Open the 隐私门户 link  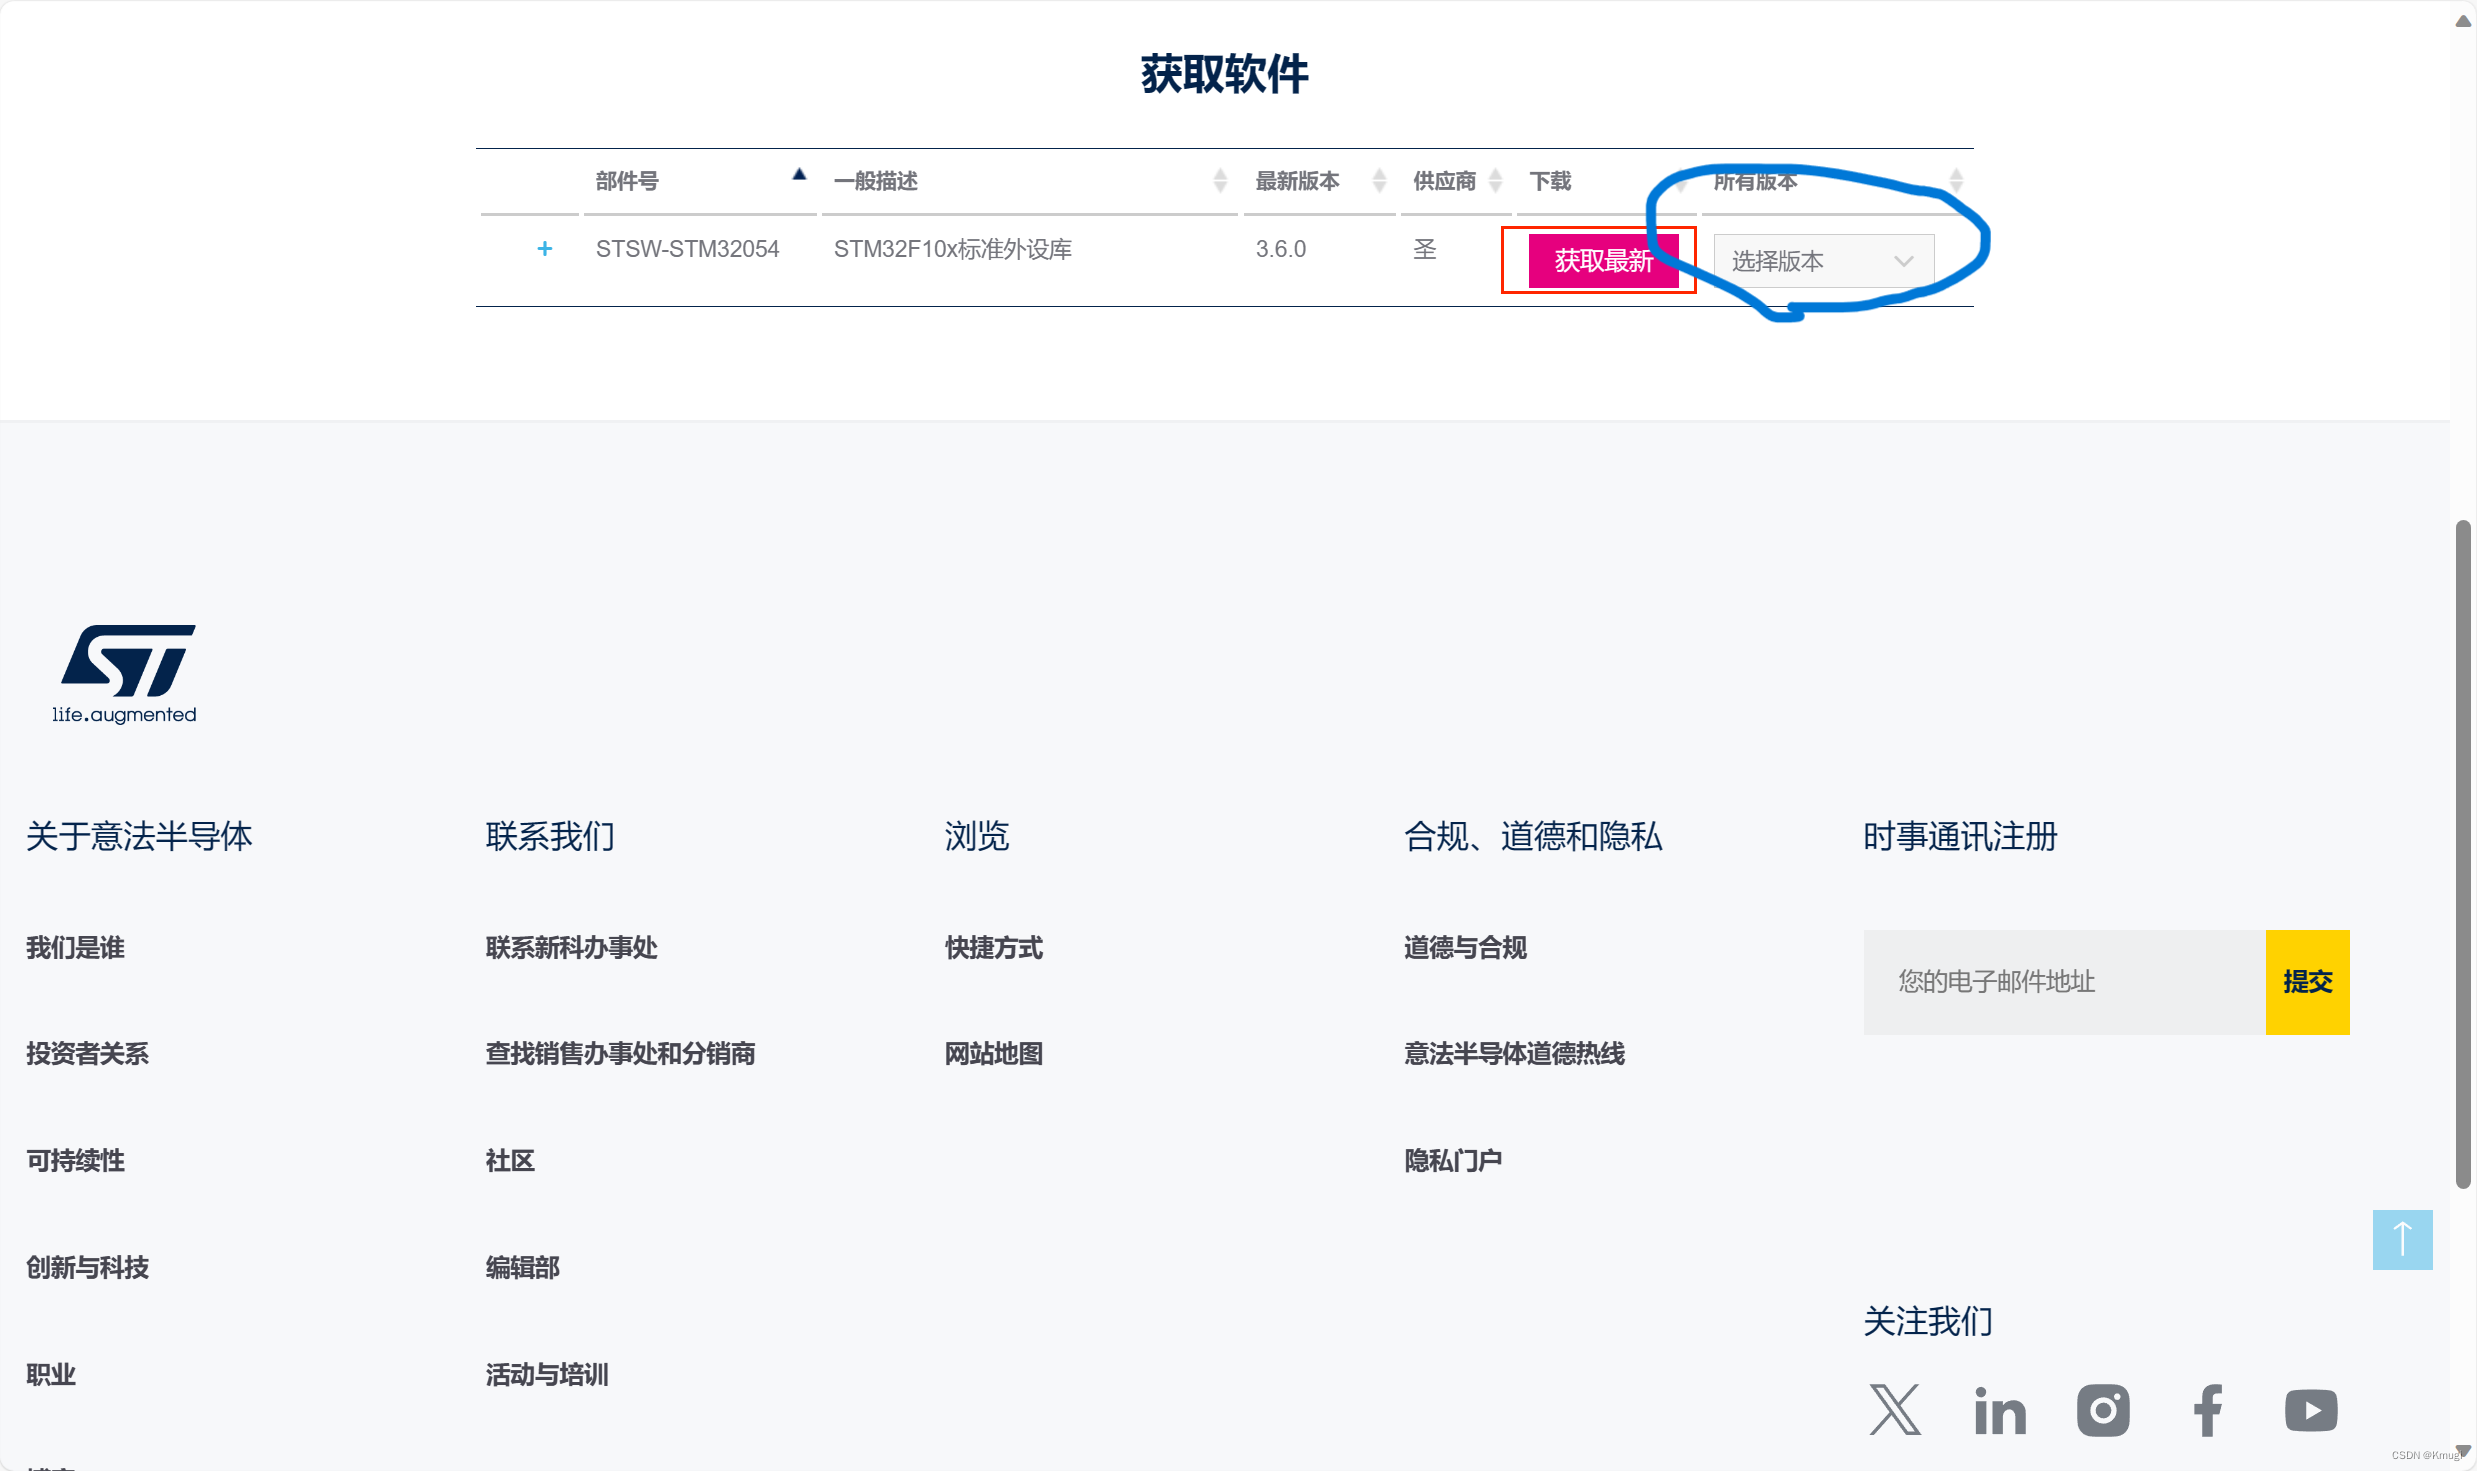tap(1453, 1161)
